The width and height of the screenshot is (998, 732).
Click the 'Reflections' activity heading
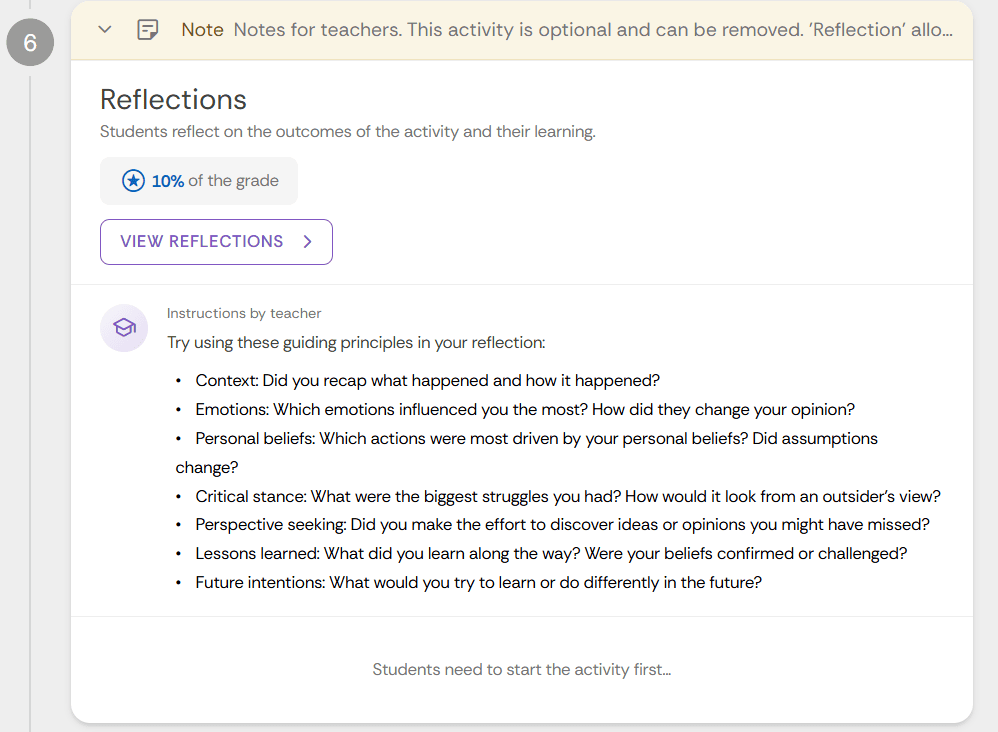(173, 100)
